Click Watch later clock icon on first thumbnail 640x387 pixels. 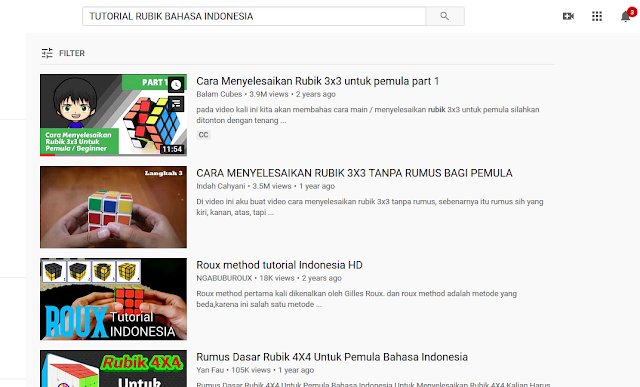coord(176,85)
